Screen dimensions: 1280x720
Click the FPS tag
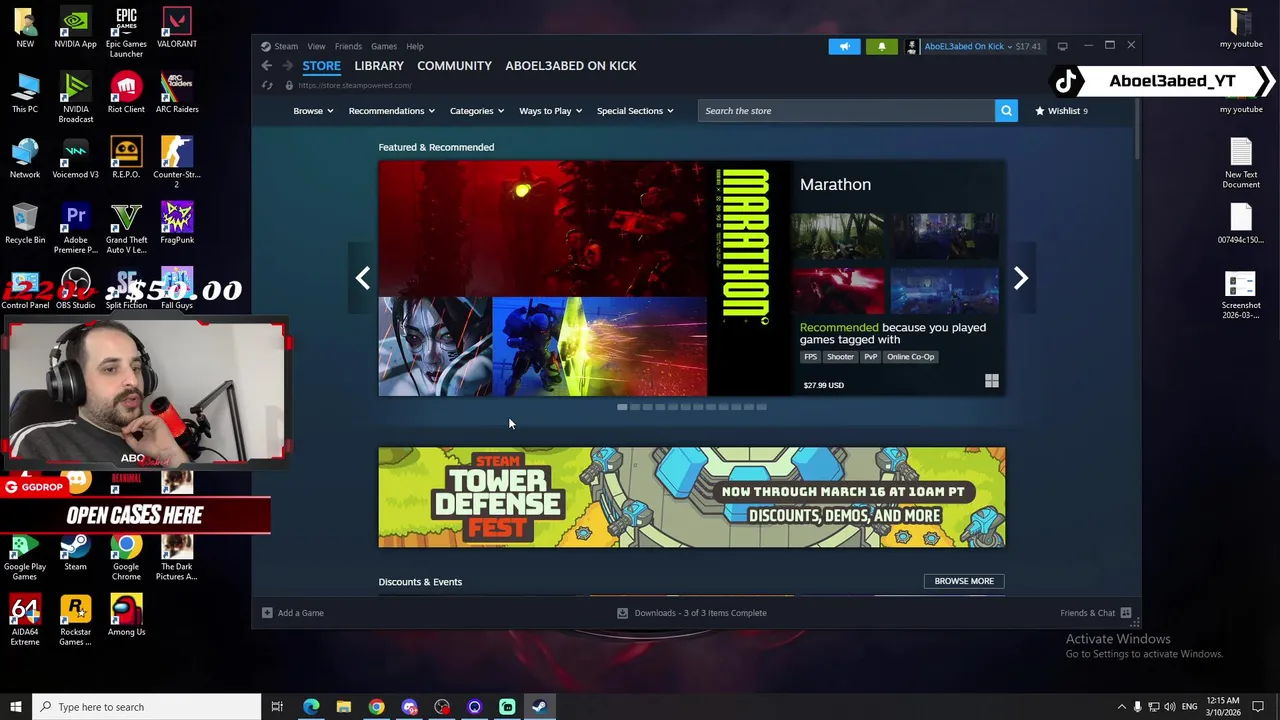(811, 357)
